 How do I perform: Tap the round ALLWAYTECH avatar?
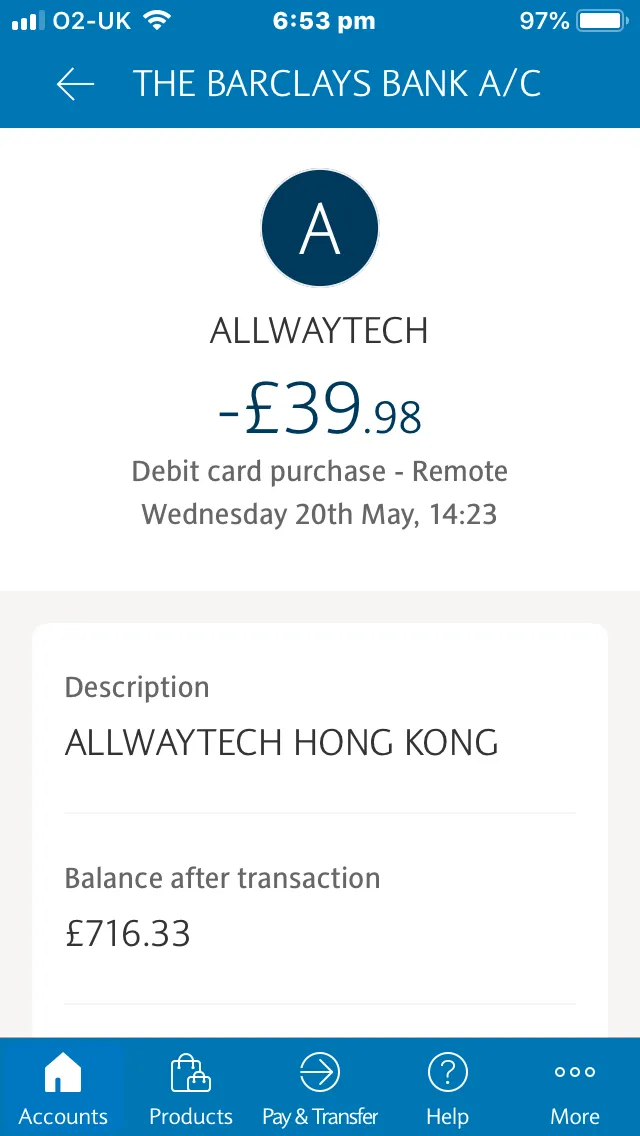point(320,228)
